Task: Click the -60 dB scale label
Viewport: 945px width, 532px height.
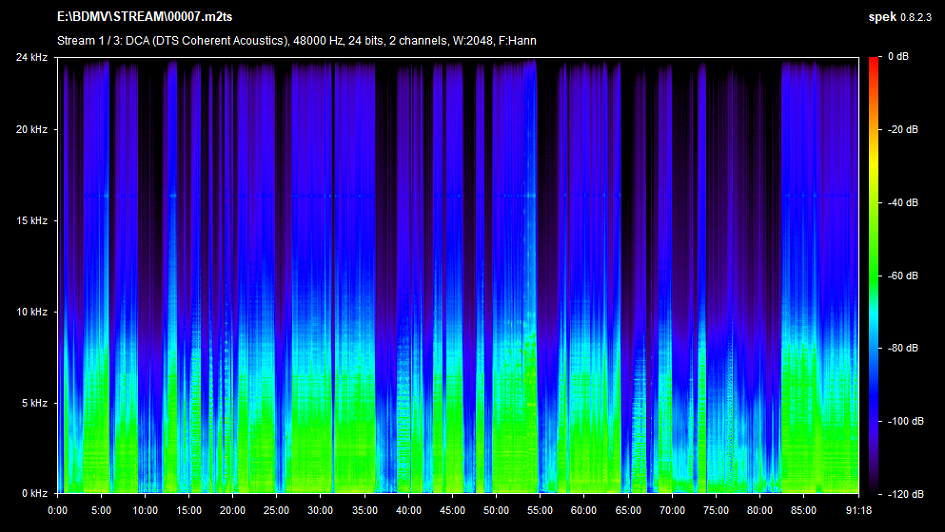Action: coord(904,276)
